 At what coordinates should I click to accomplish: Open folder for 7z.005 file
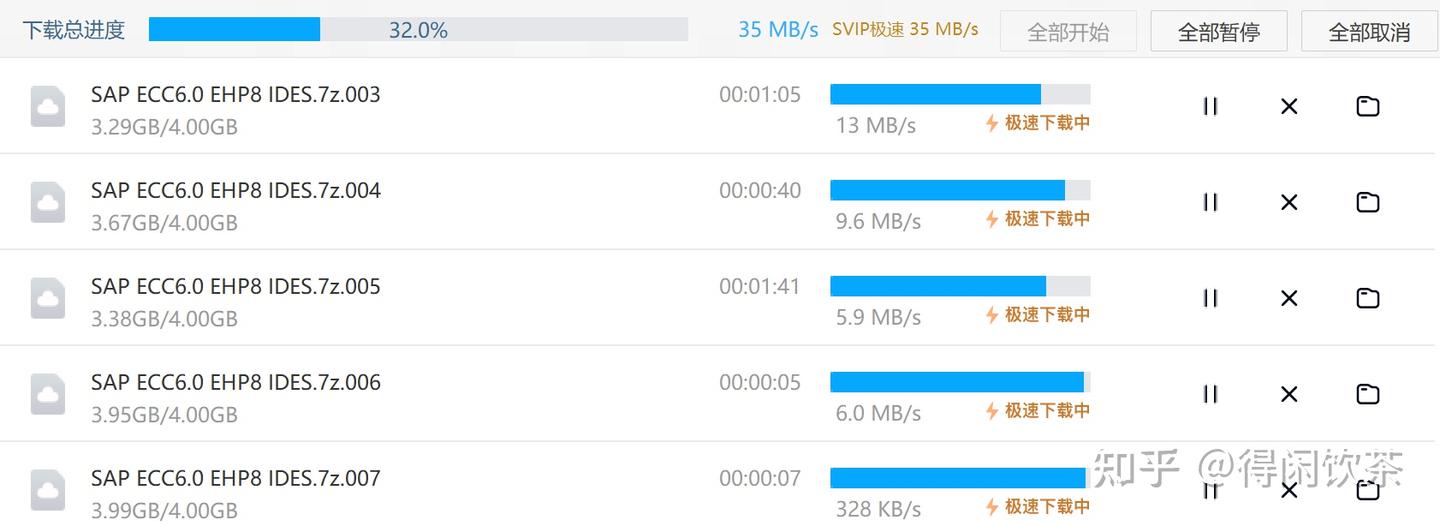pos(1368,298)
